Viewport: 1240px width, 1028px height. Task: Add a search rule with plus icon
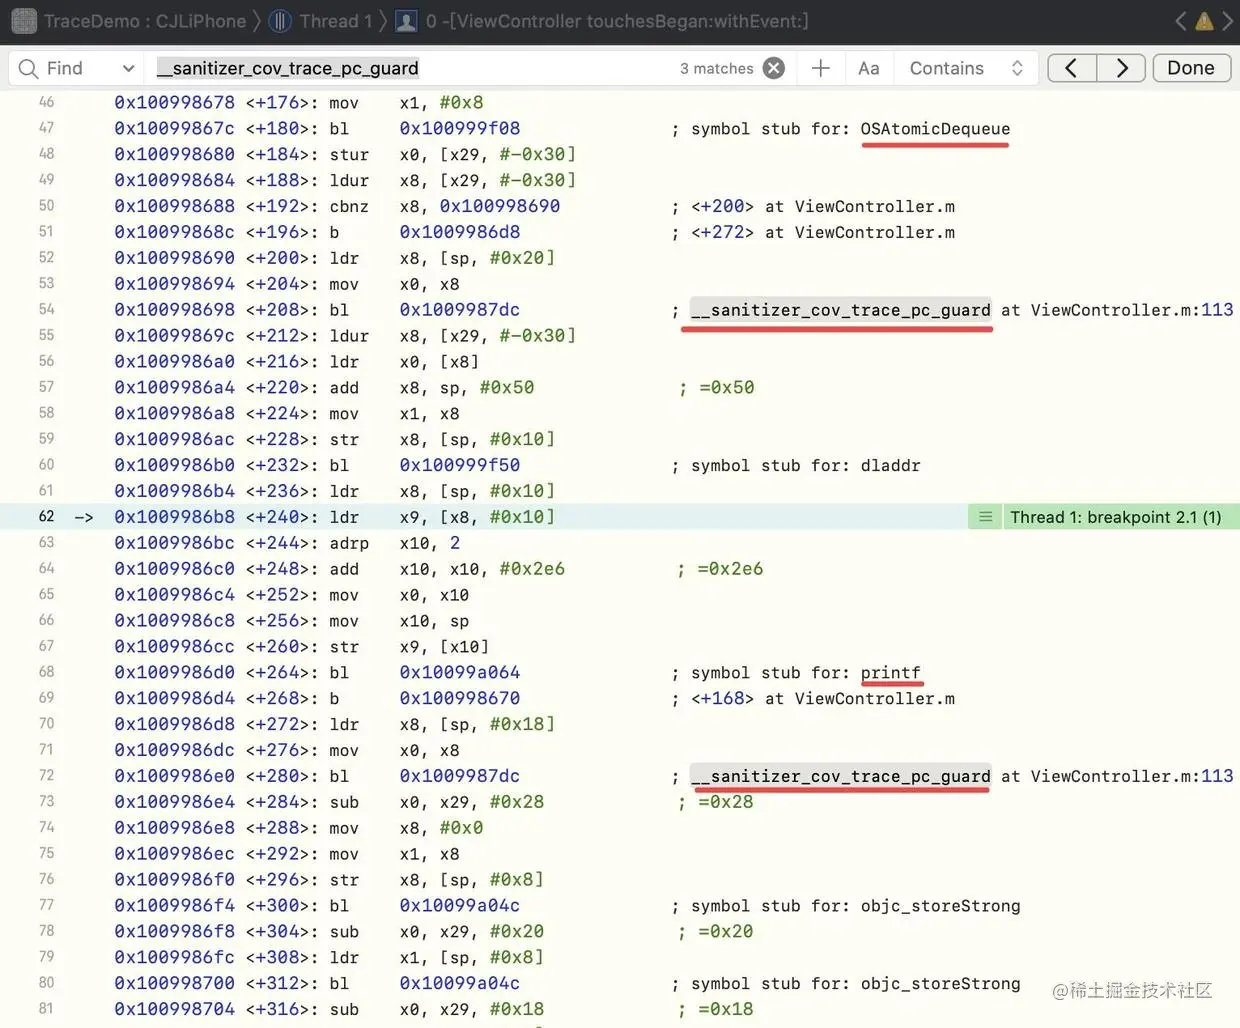click(821, 68)
